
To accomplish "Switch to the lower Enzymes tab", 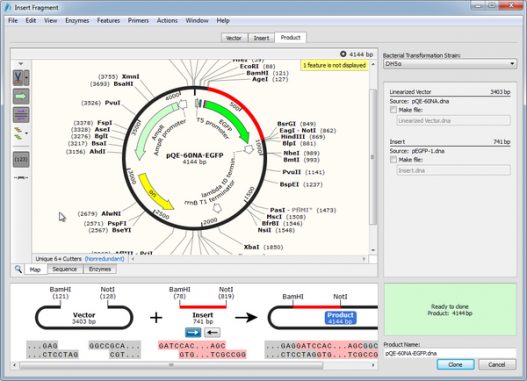I will click(x=99, y=269).
